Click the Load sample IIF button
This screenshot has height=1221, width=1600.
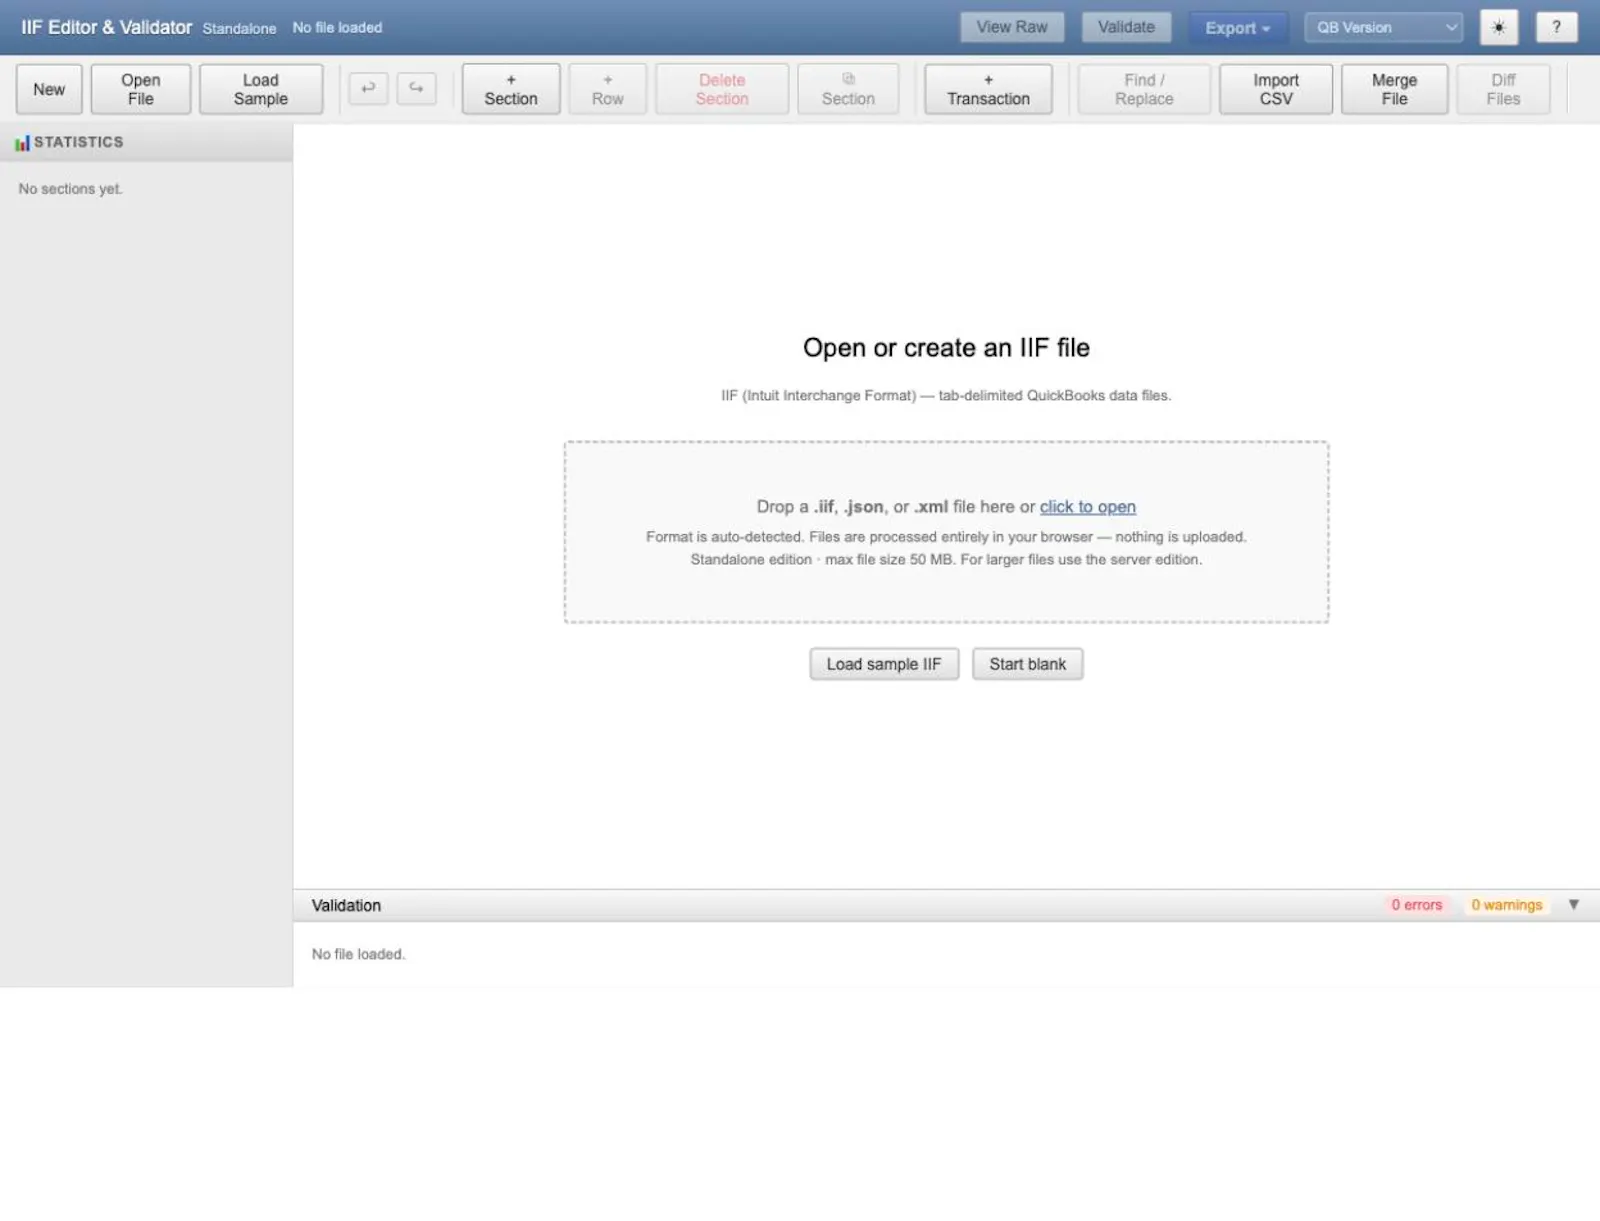(884, 664)
